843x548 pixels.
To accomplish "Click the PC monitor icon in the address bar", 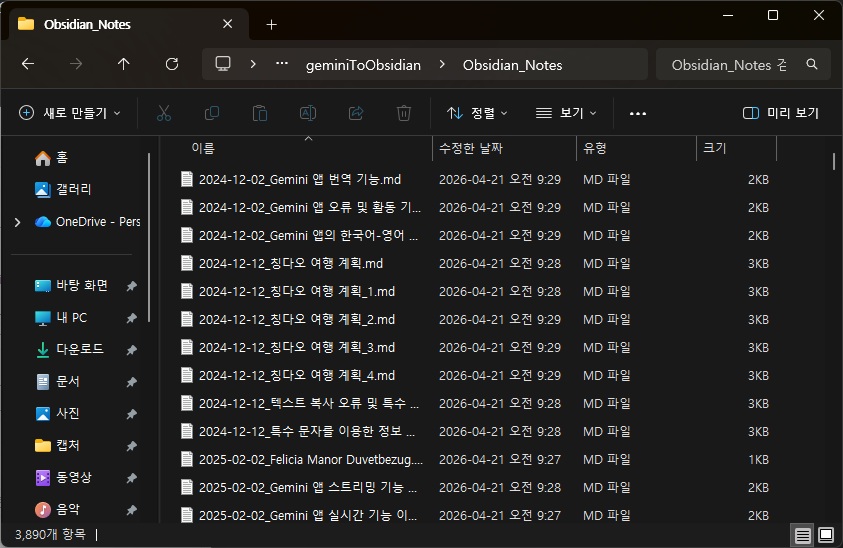I will coord(223,64).
